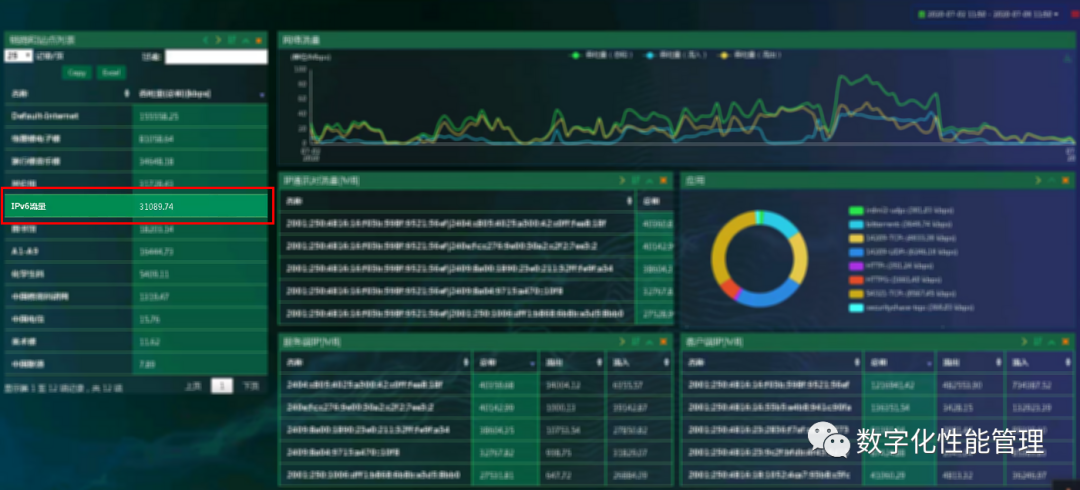Go to next page (下页) in site list

coord(251,387)
